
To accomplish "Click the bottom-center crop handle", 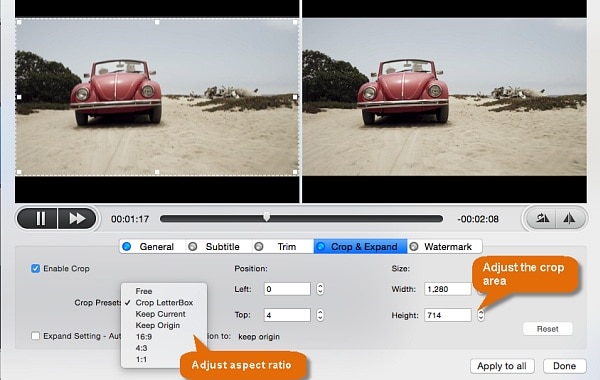I will [x=157, y=172].
